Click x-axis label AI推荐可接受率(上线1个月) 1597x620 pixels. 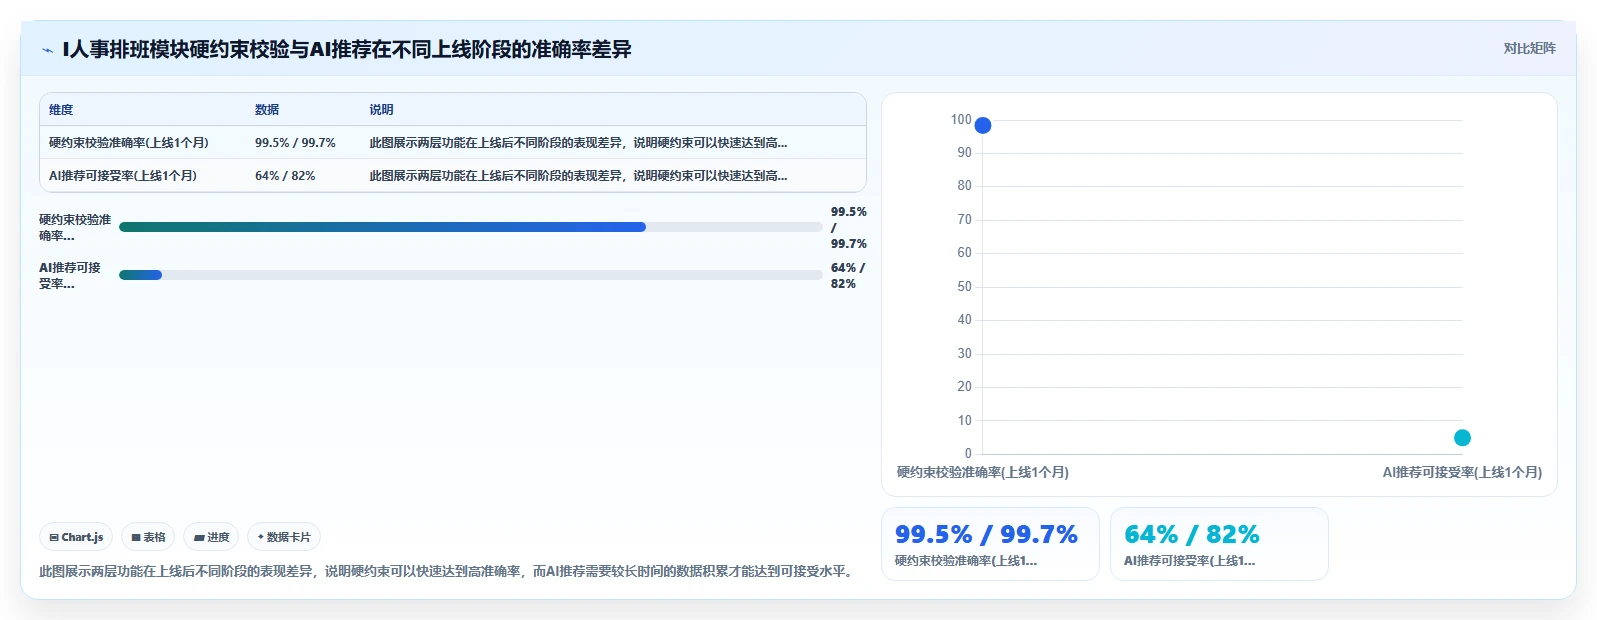(1462, 472)
